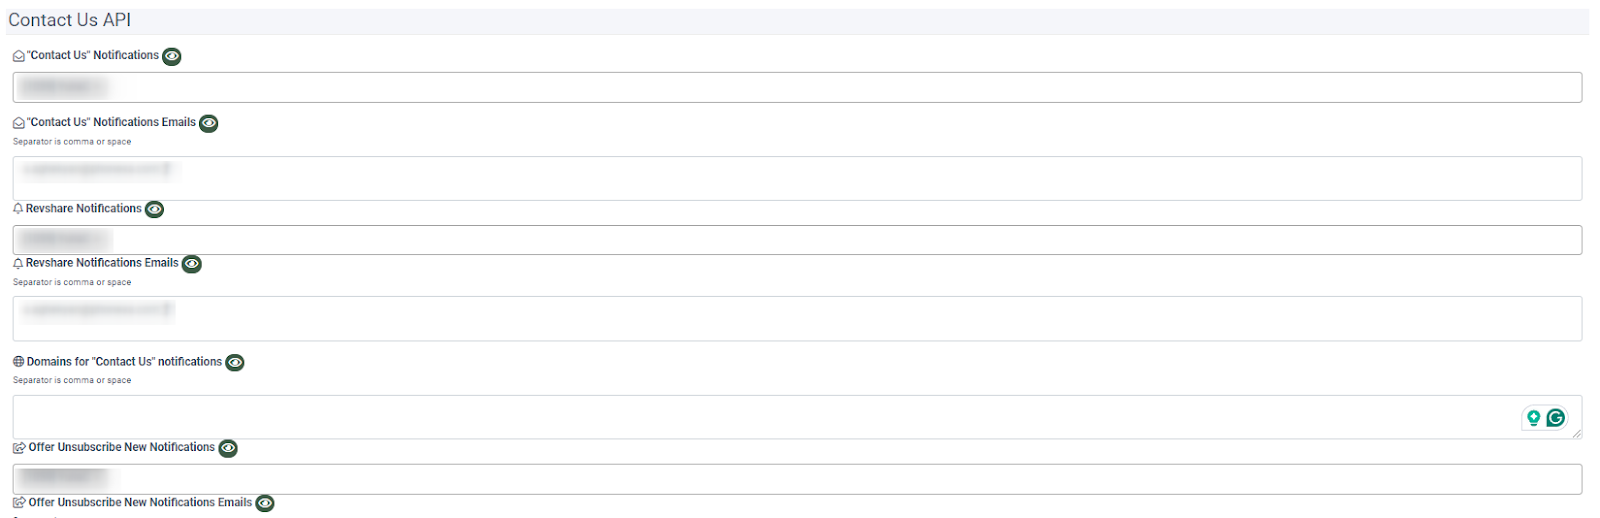Toggle eye icon for Domains for "Contact Us" notifications

[x=235, y=362]
